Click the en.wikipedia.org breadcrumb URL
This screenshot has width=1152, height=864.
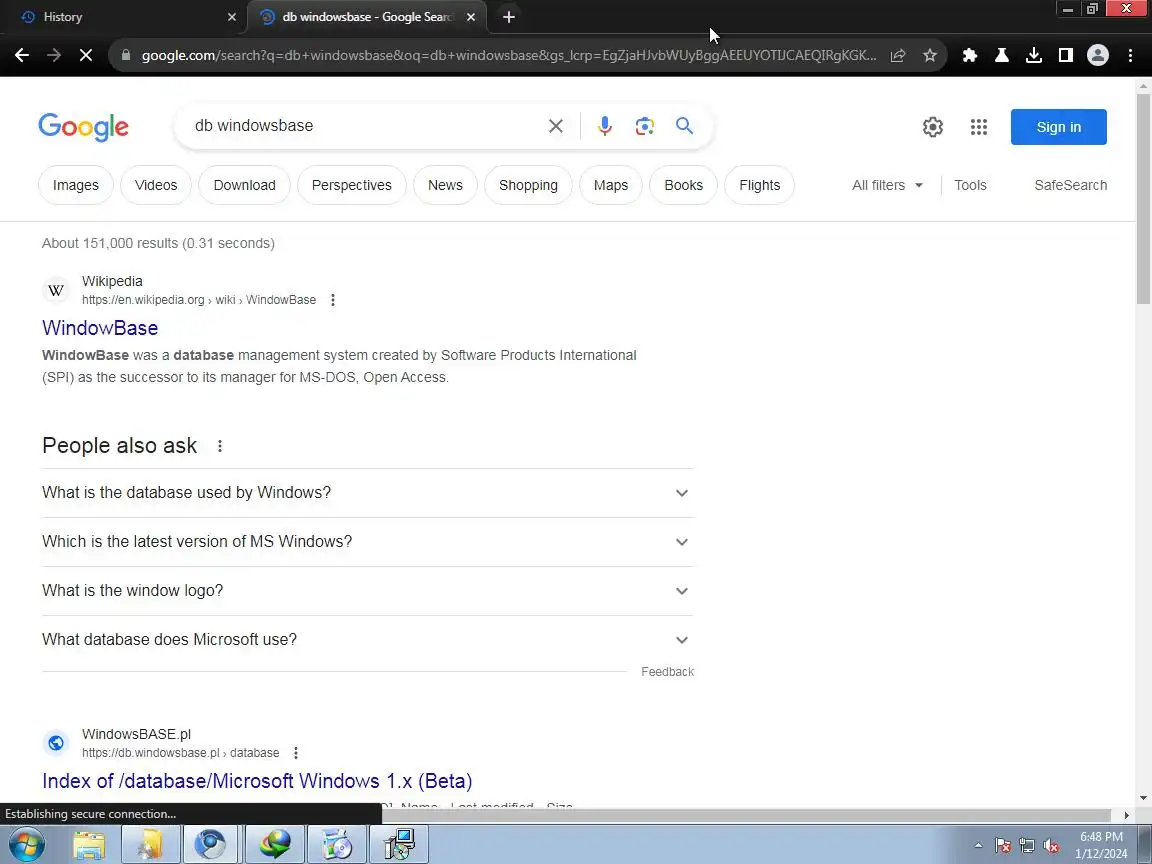(x=199, y=300)
